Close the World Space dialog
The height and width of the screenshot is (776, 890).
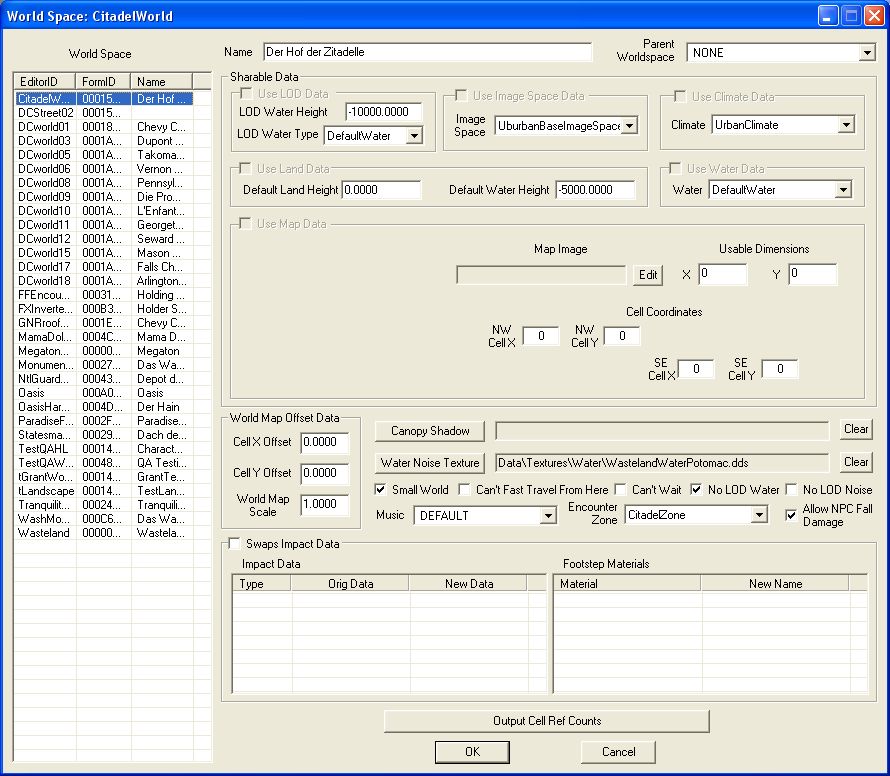874,15
